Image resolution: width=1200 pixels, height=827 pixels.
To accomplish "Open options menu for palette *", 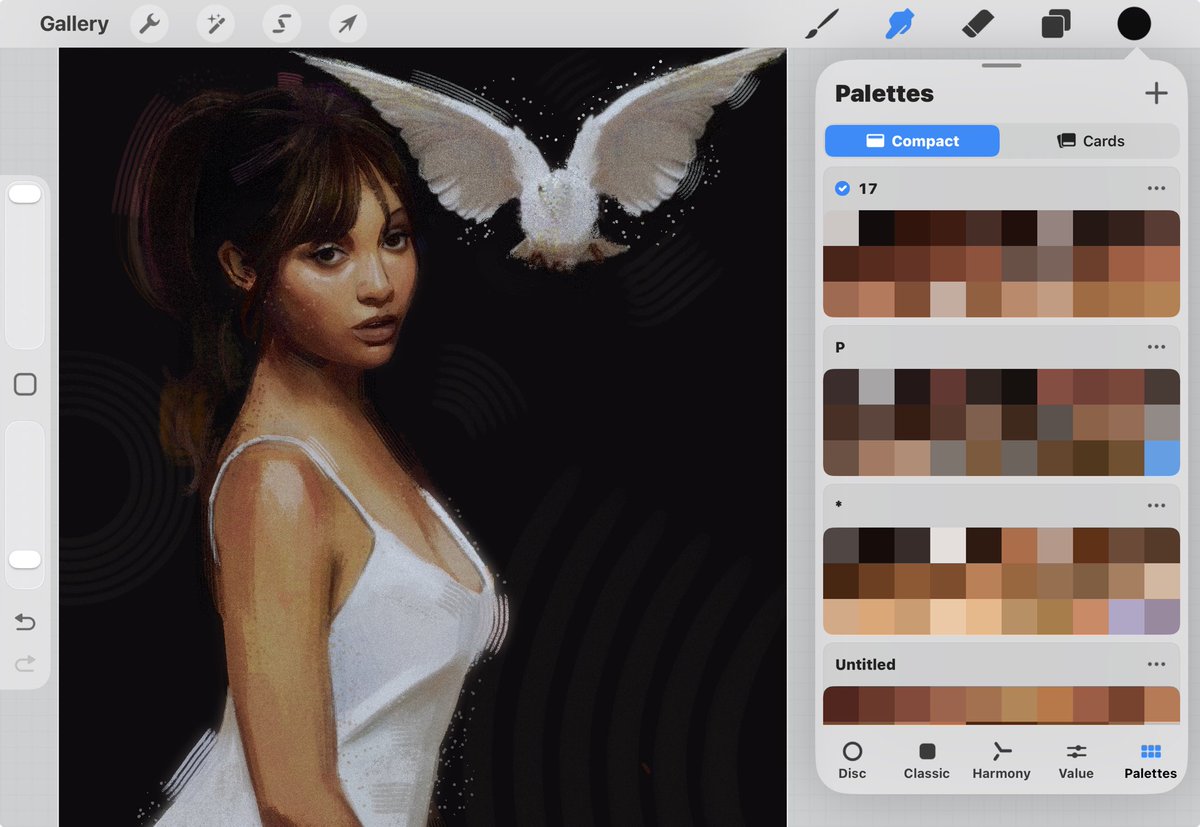I will pos(1157,505).
